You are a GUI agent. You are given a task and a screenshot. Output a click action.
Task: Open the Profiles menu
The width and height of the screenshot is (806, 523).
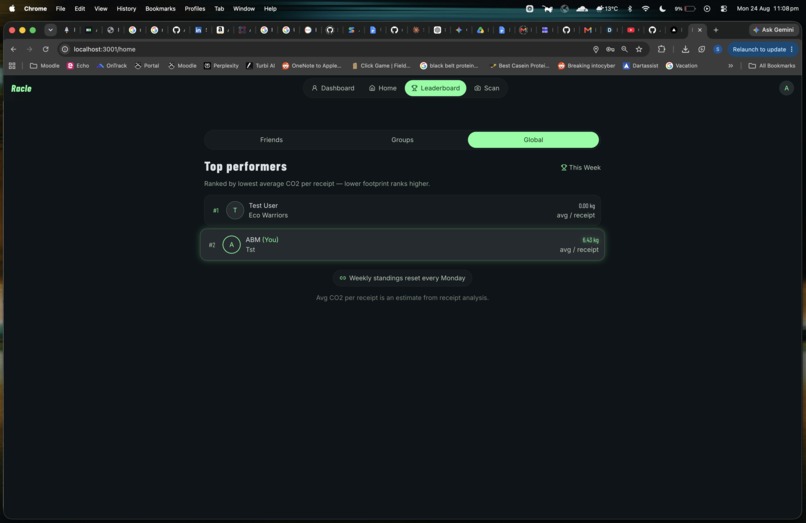[195, 9]
